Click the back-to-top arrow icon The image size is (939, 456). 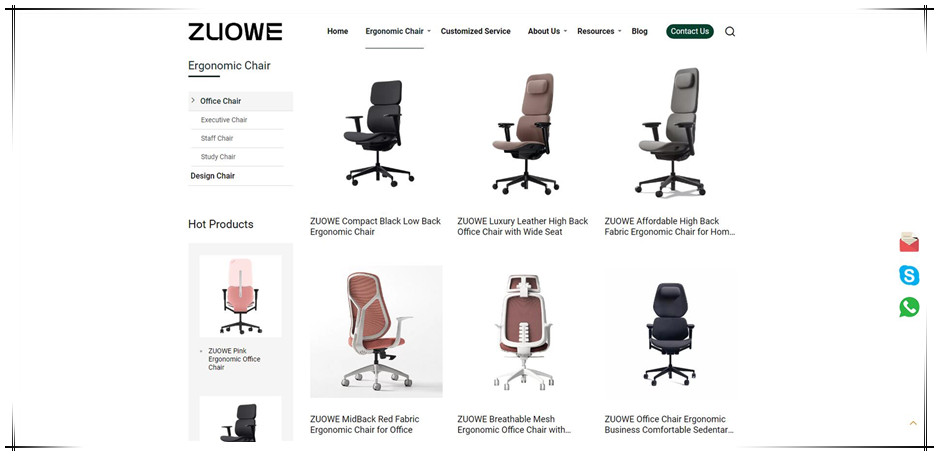point(913,423)
